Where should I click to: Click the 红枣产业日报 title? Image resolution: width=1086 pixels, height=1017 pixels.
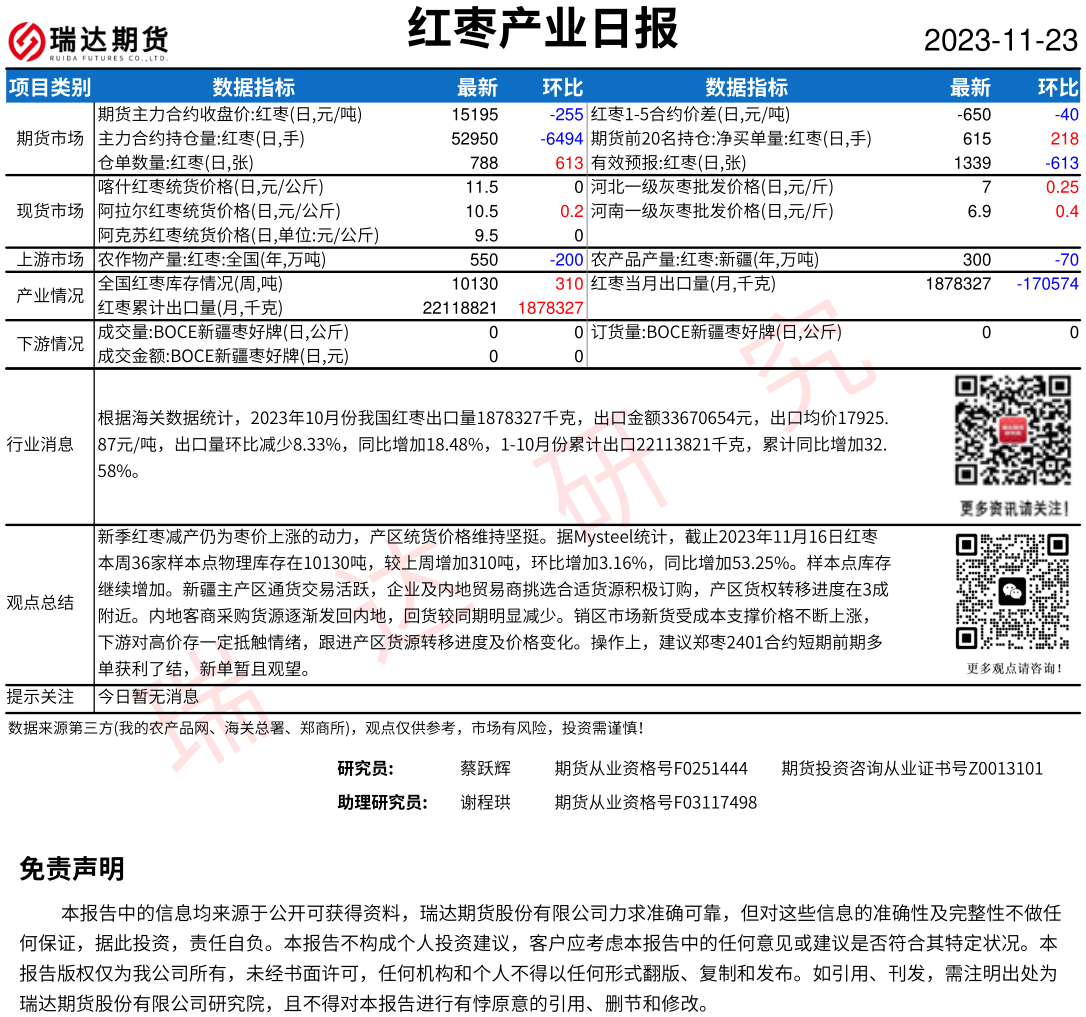[543, 28]
